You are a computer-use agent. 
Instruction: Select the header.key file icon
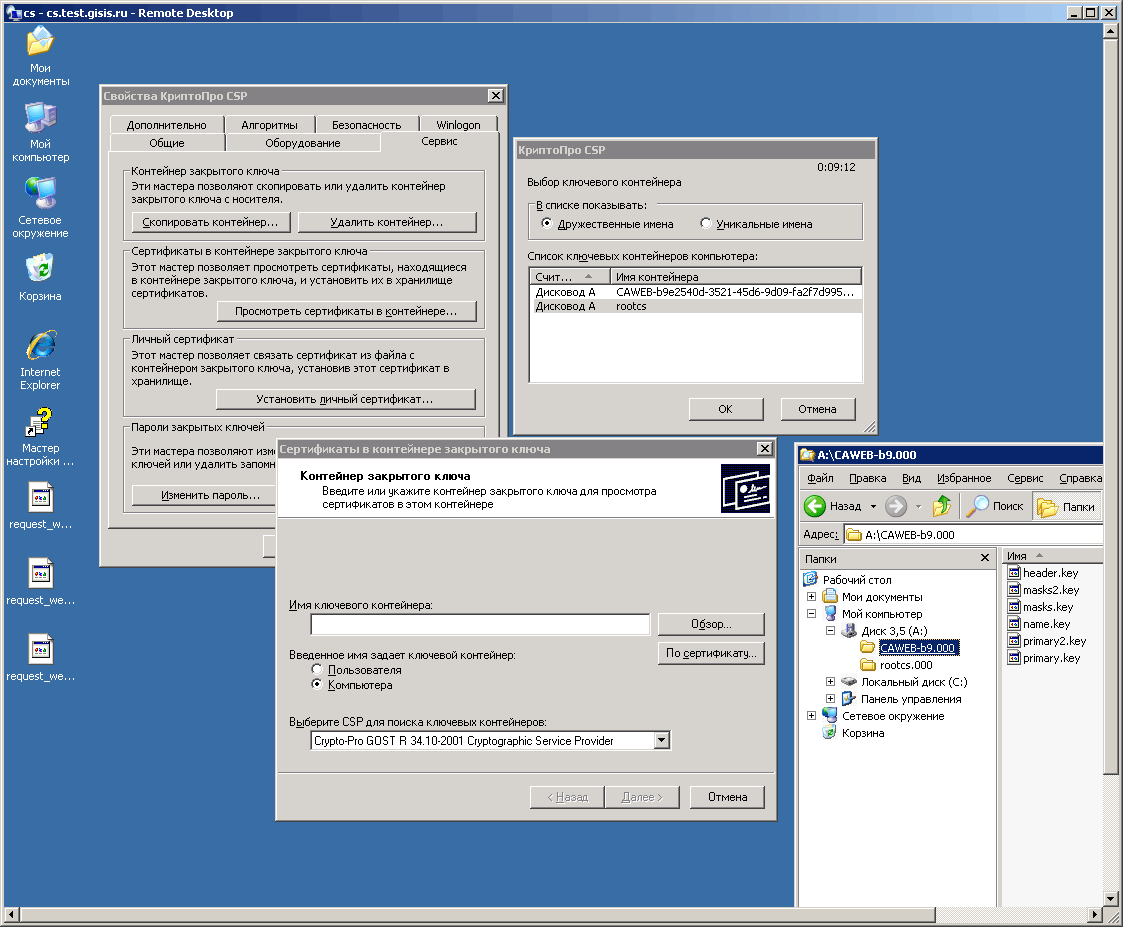(x=1013, y=572)
